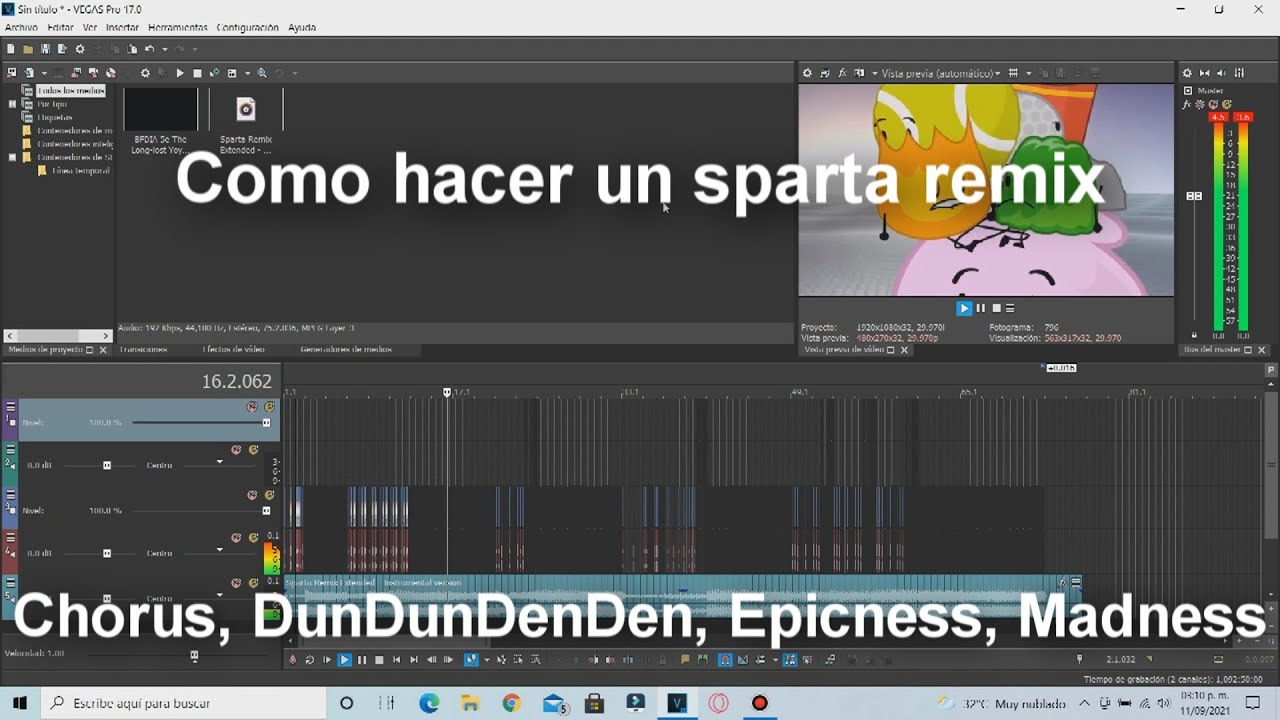The image size is (1280, 720).
Task: Open mixing console icon in master bus
Action: 1240,73
